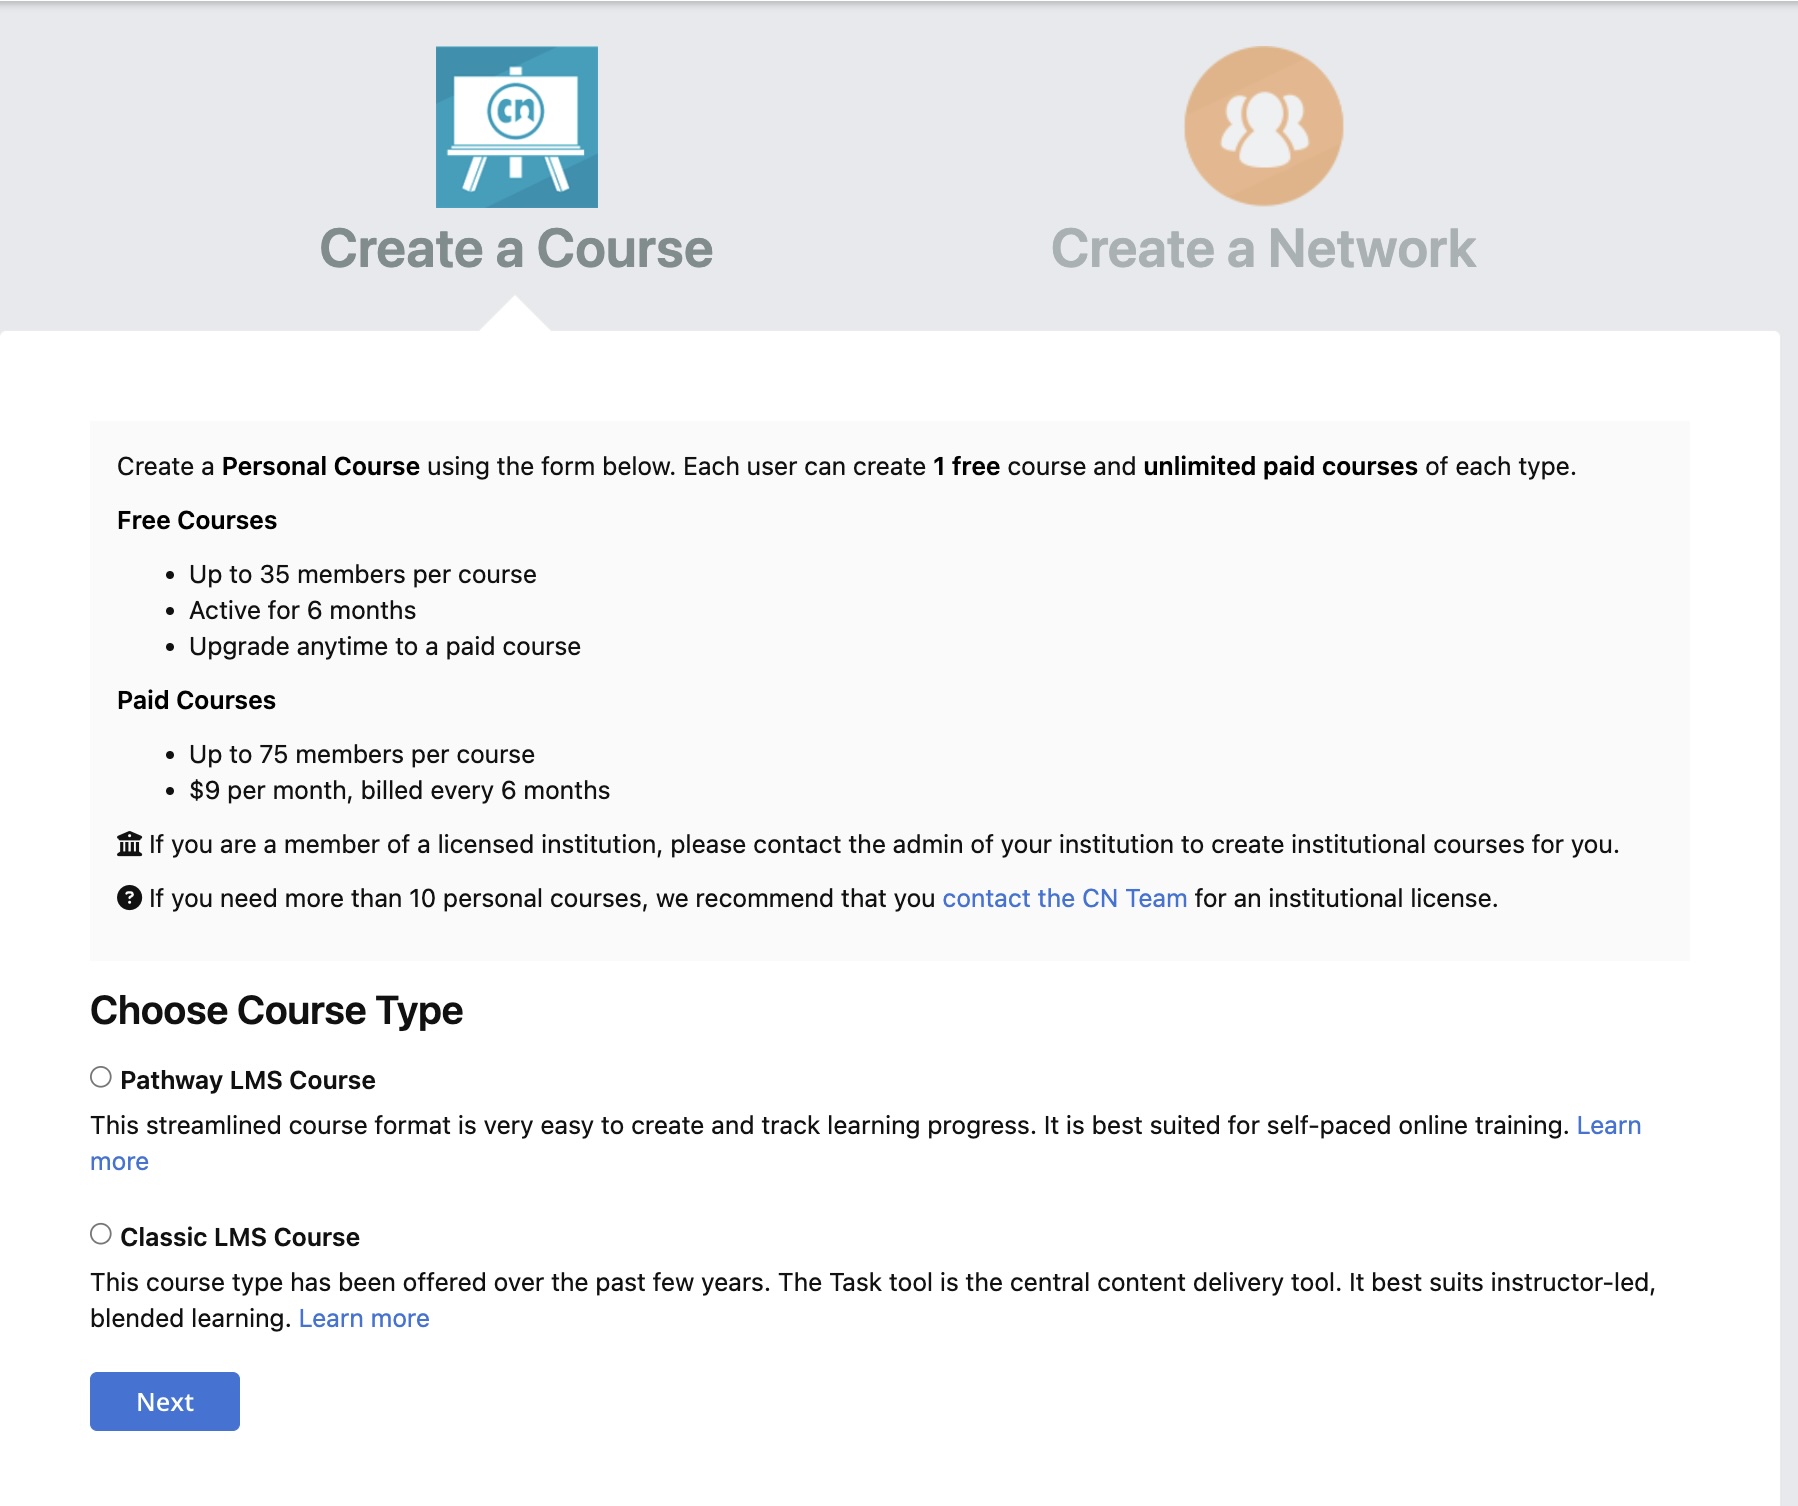
Task: Select the Pathway LMS Course radio button
Action: 101,1077
